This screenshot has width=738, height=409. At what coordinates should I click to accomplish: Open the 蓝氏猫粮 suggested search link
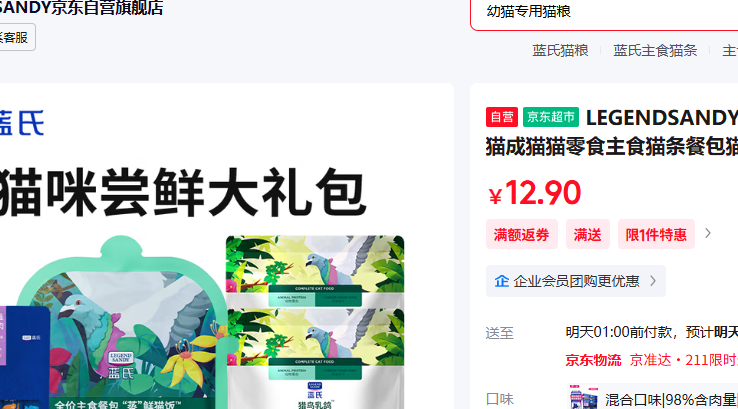560,50
